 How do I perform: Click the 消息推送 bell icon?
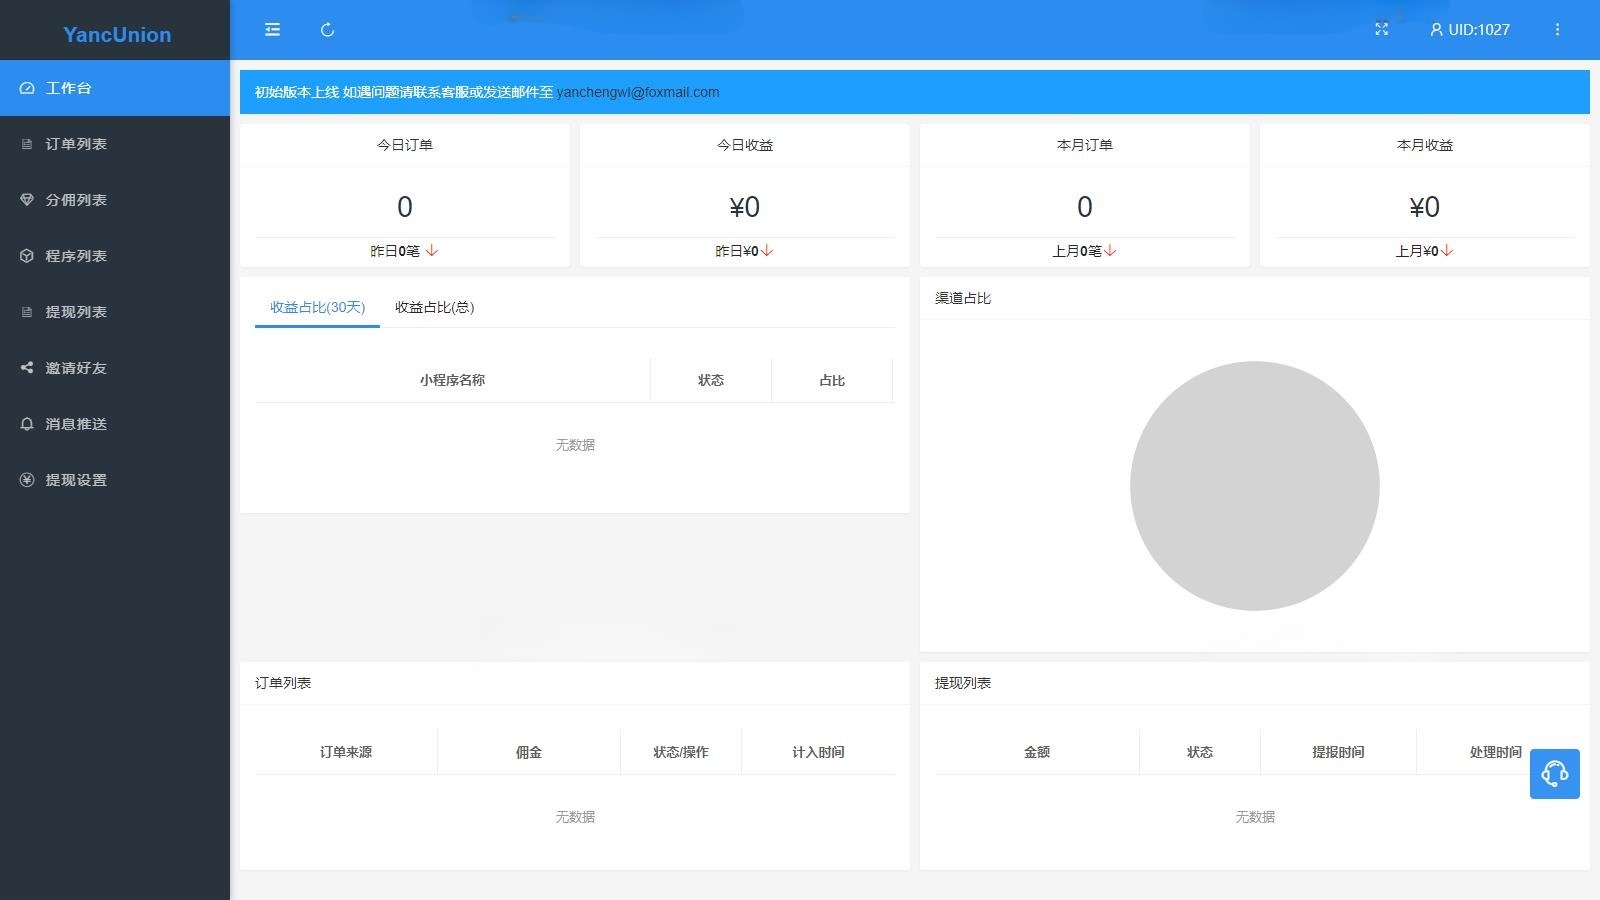27,423
